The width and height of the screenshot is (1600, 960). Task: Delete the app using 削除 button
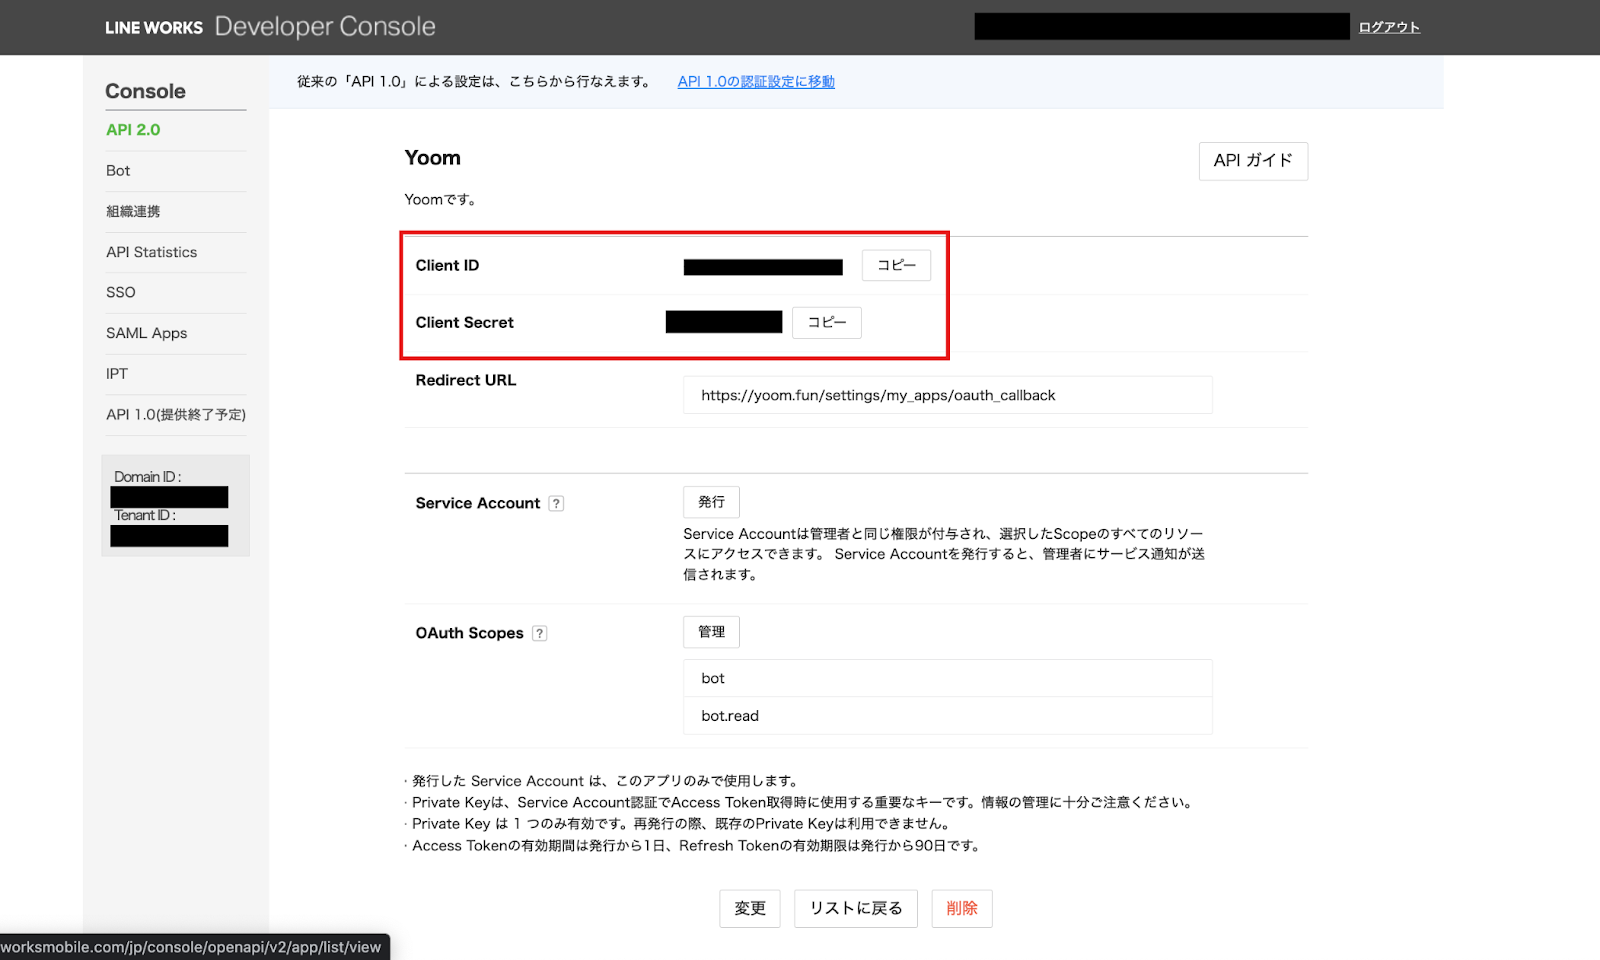961,908
